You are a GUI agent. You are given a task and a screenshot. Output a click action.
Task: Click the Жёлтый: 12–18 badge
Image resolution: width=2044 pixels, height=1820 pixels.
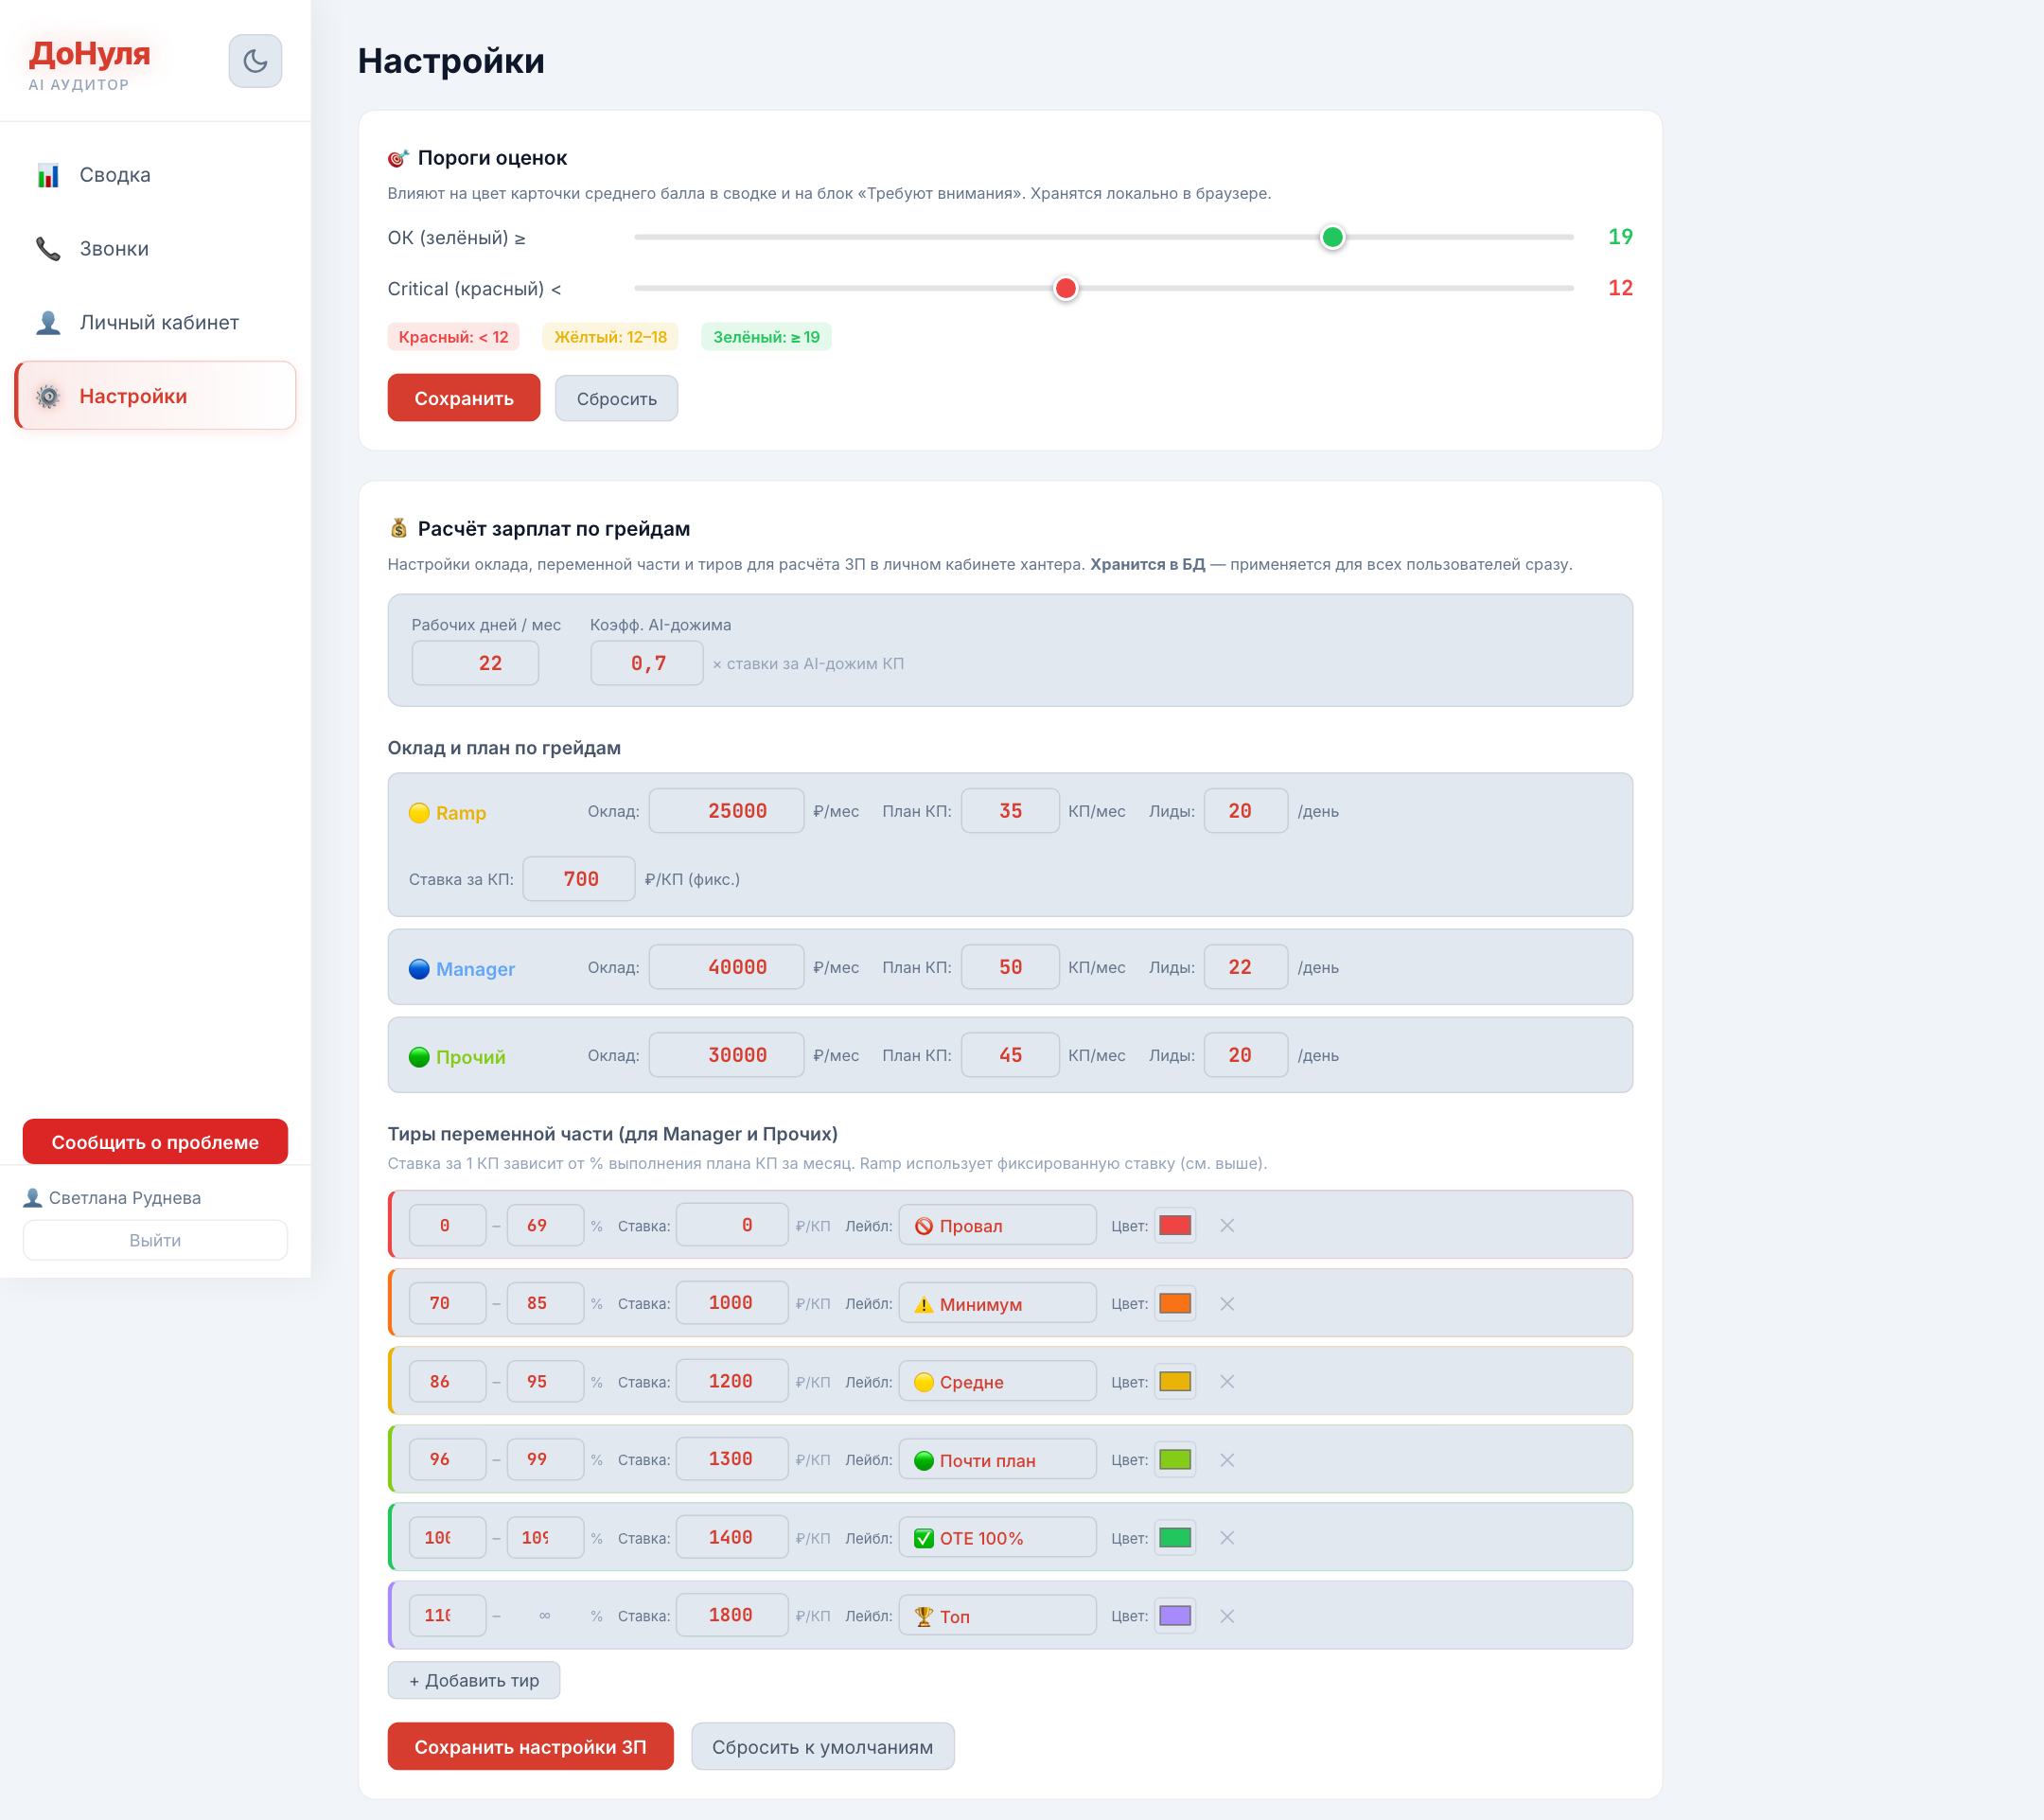pos(610,337)
